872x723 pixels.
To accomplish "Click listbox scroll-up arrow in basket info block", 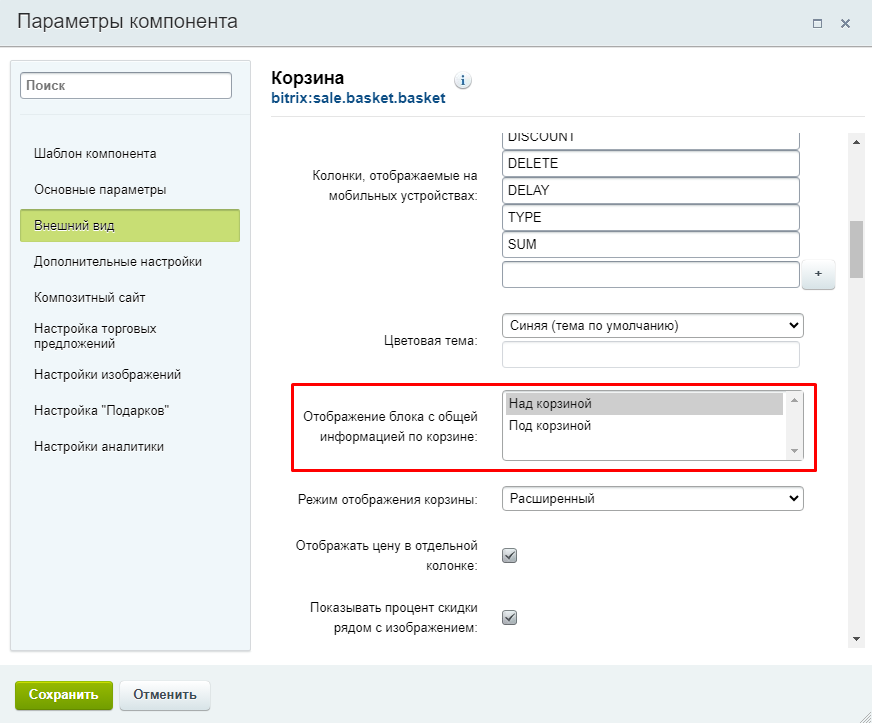I will click(x=794, y=400).
